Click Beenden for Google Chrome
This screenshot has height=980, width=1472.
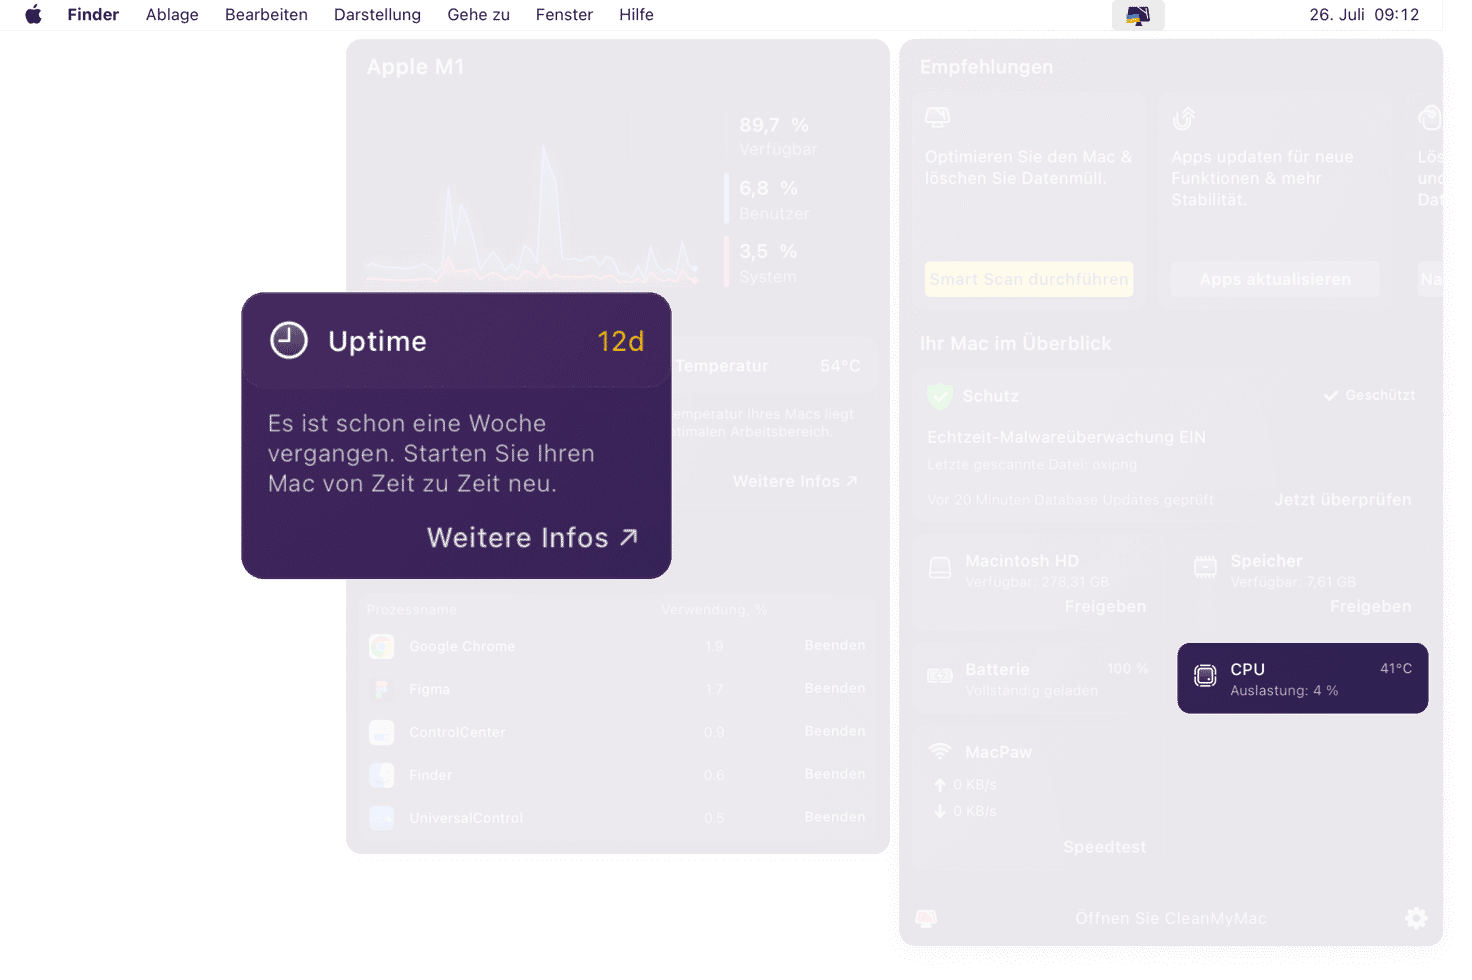point(835,645)
